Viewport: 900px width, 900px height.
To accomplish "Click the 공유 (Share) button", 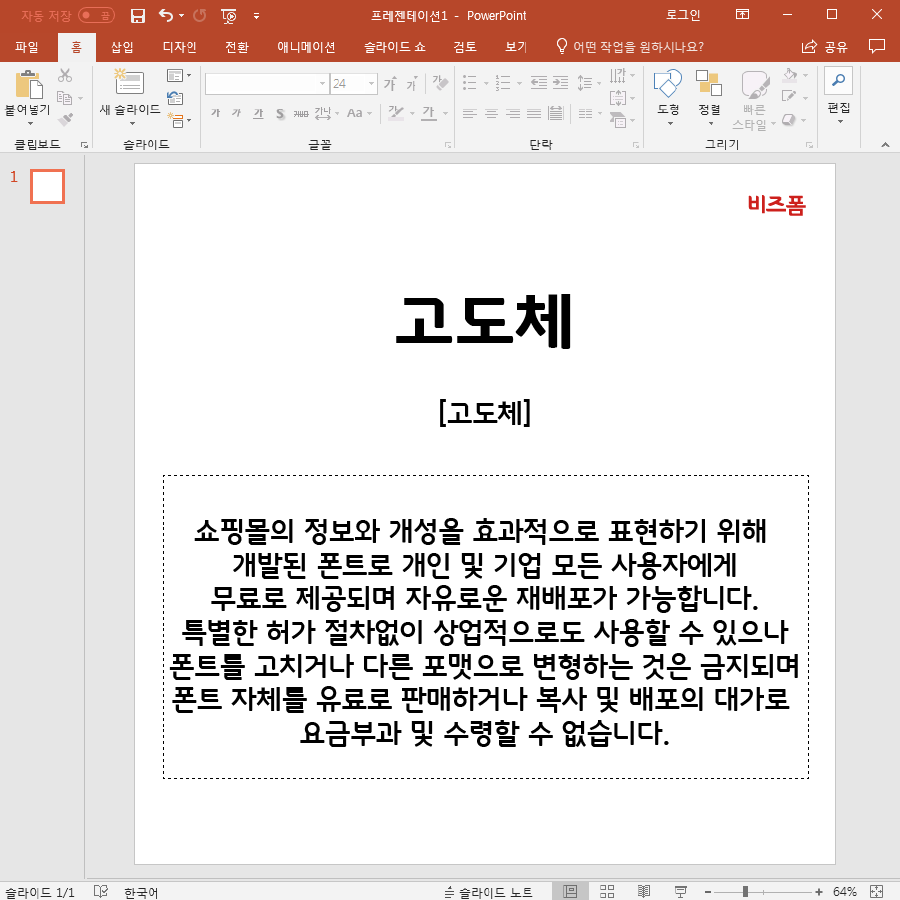I will tap(829, 46).
